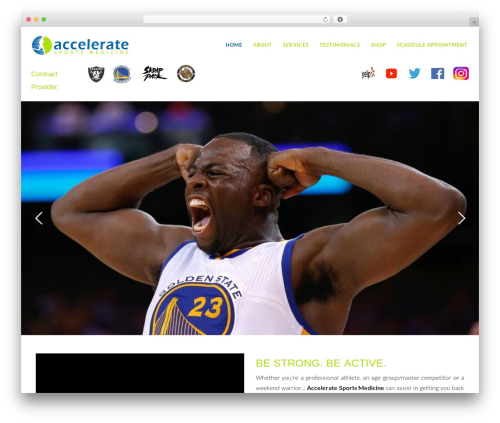Click the Golden State Warriors logo

click(122, 74)
